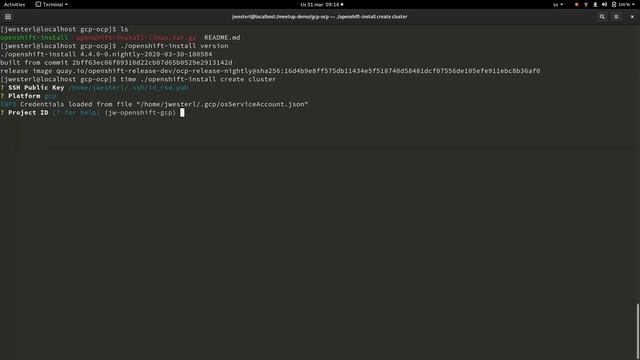Click the green openshift-install file name
The height and width of the screenshot is (360, 640).
pos(34,38)
